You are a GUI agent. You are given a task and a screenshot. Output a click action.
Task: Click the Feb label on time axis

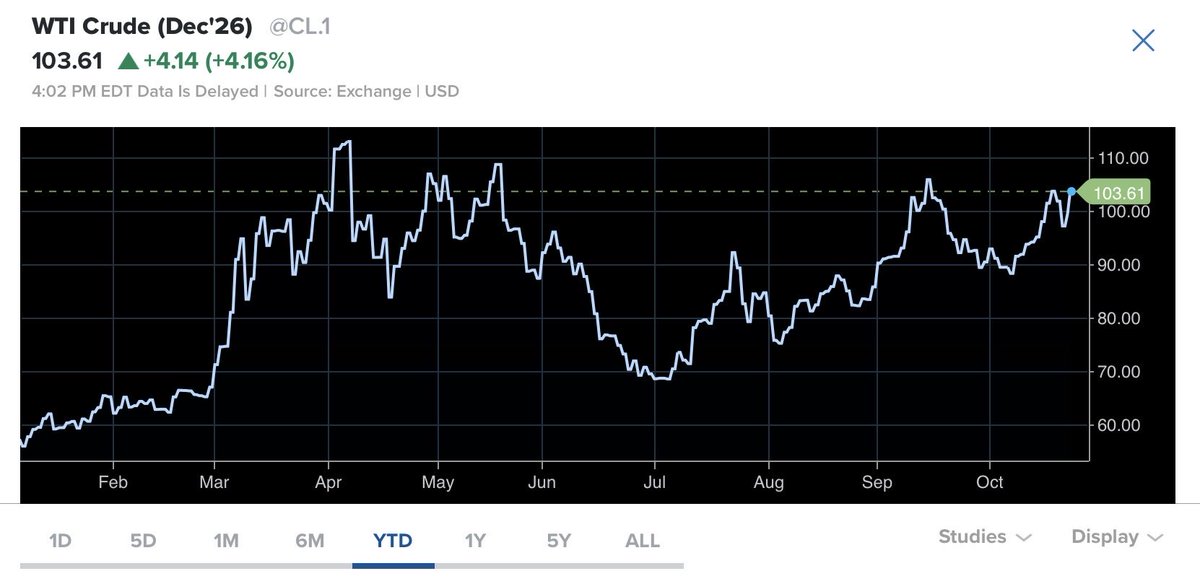pyautogui.click(x=112, y=481)
